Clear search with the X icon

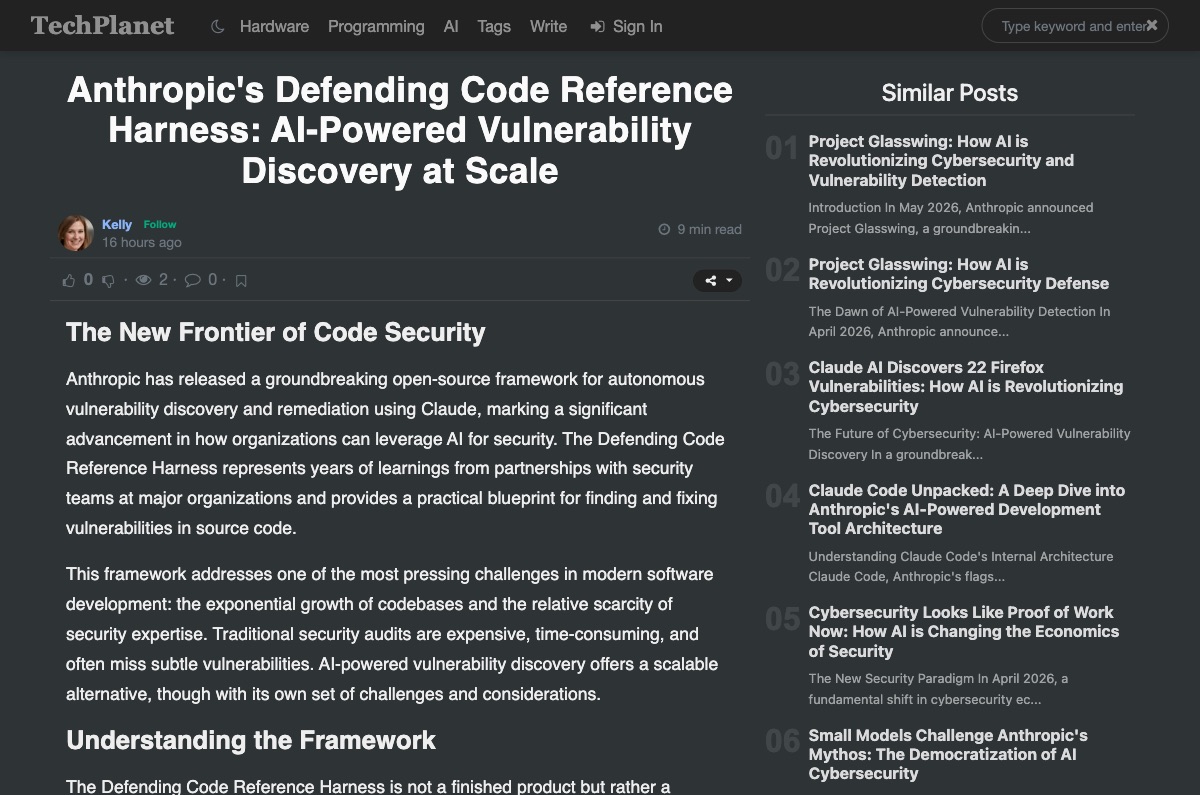1152,26
